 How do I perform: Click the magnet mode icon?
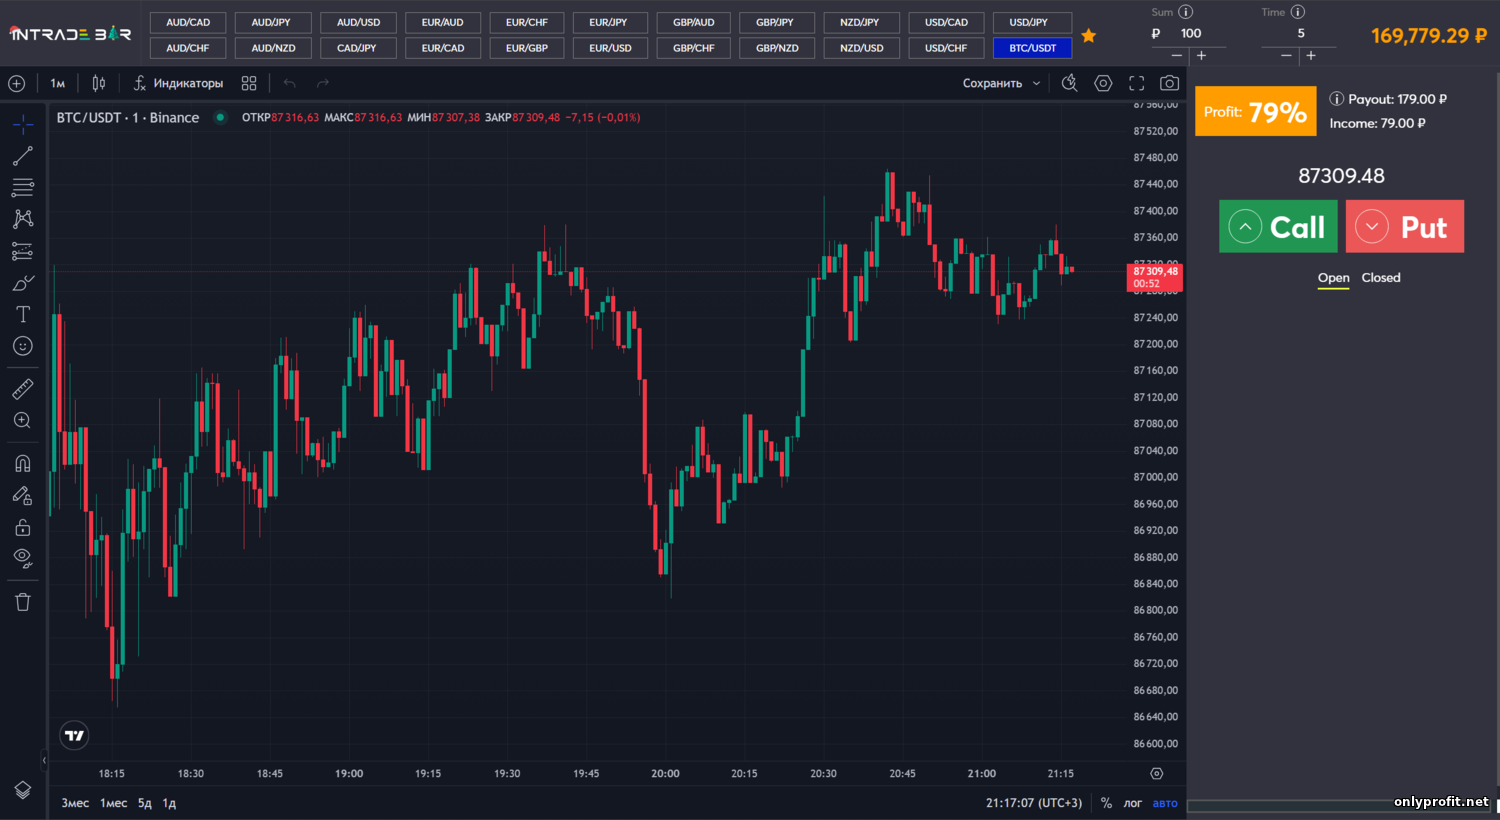pos(23,463)
